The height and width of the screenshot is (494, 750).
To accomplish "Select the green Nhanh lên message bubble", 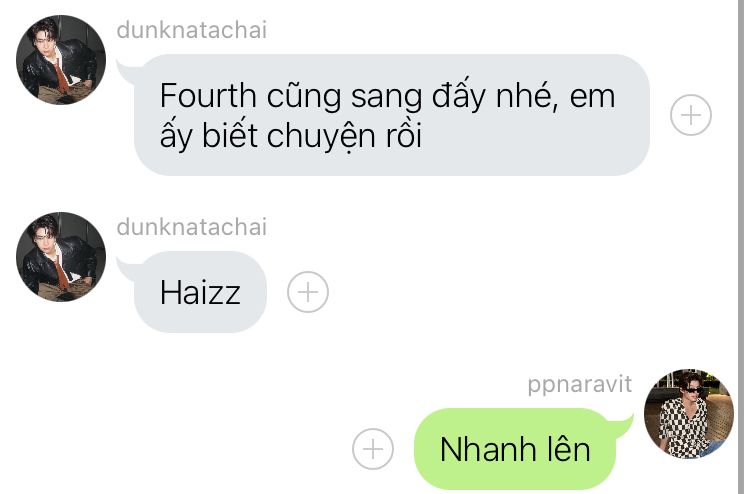I will [x=515, y=449].
